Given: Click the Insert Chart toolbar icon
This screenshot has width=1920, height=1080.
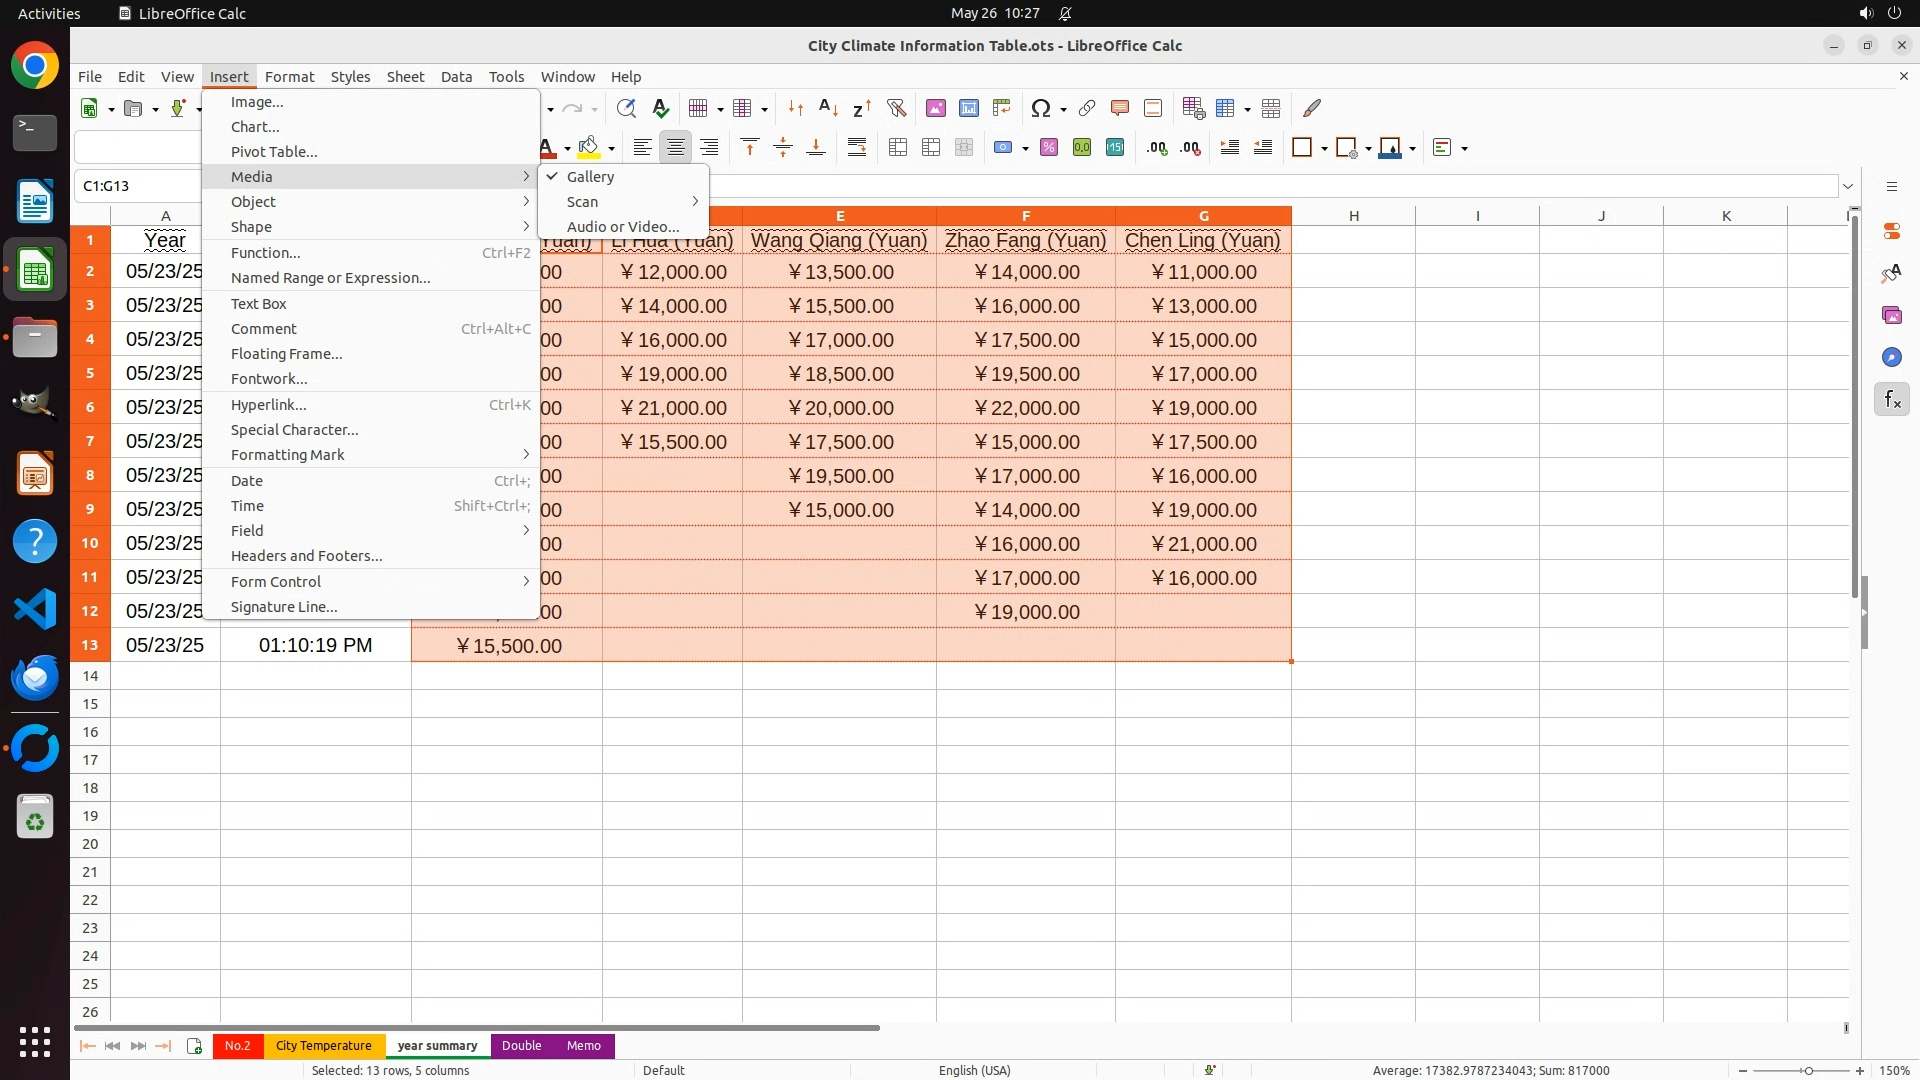Looking at the screenshot, I should tap(969, 108).
